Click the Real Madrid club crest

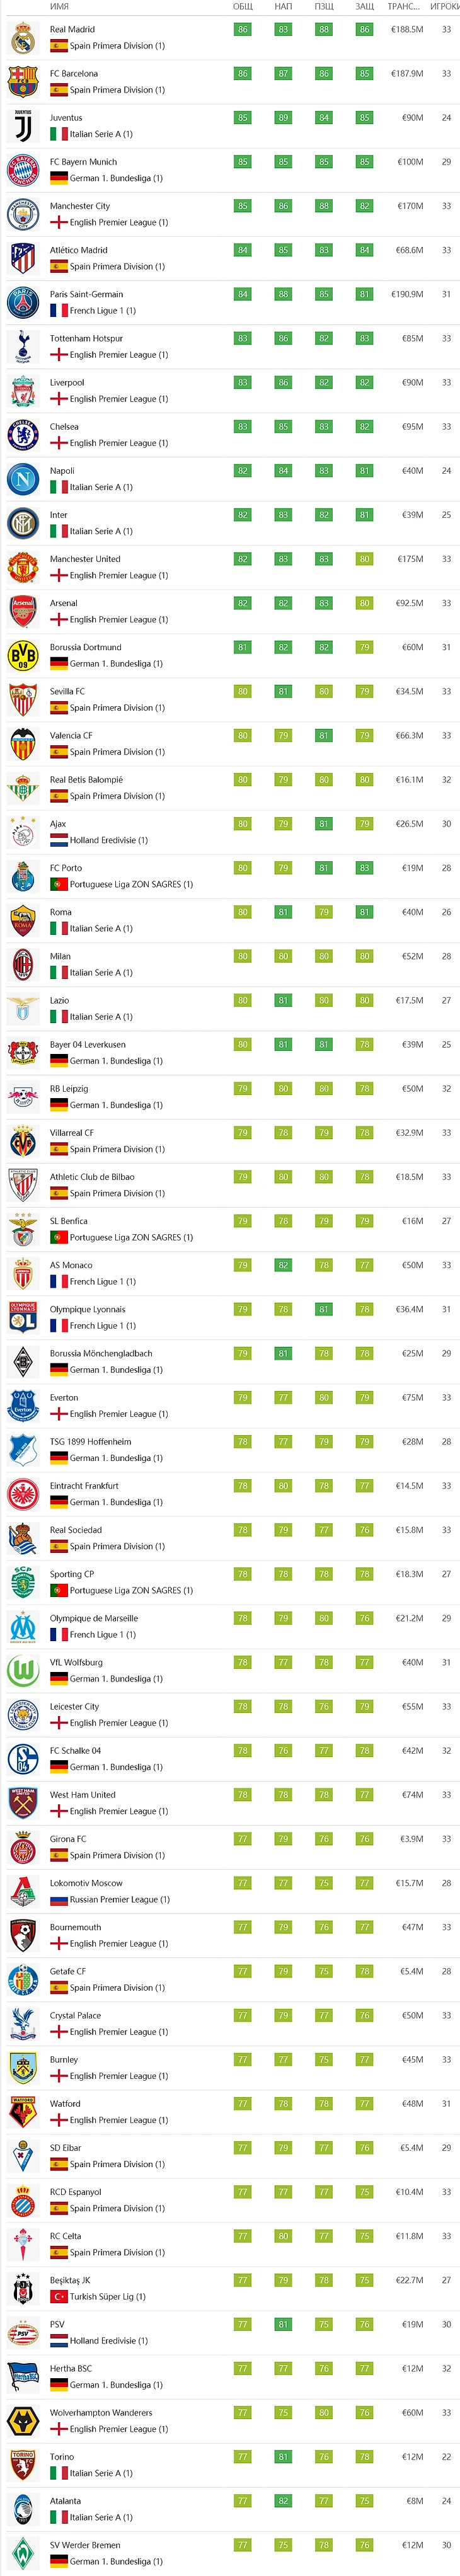(x=23, y=38)
